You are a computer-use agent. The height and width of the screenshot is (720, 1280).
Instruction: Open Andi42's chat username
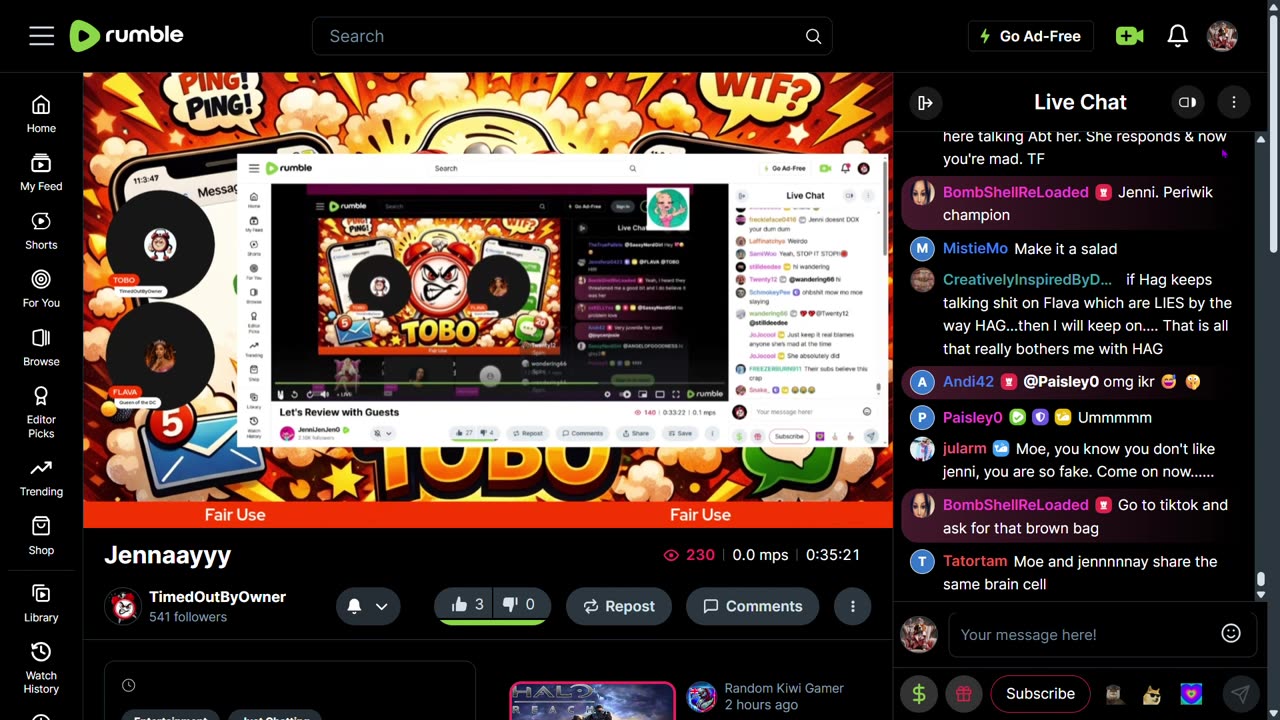(x=968, y=381)
